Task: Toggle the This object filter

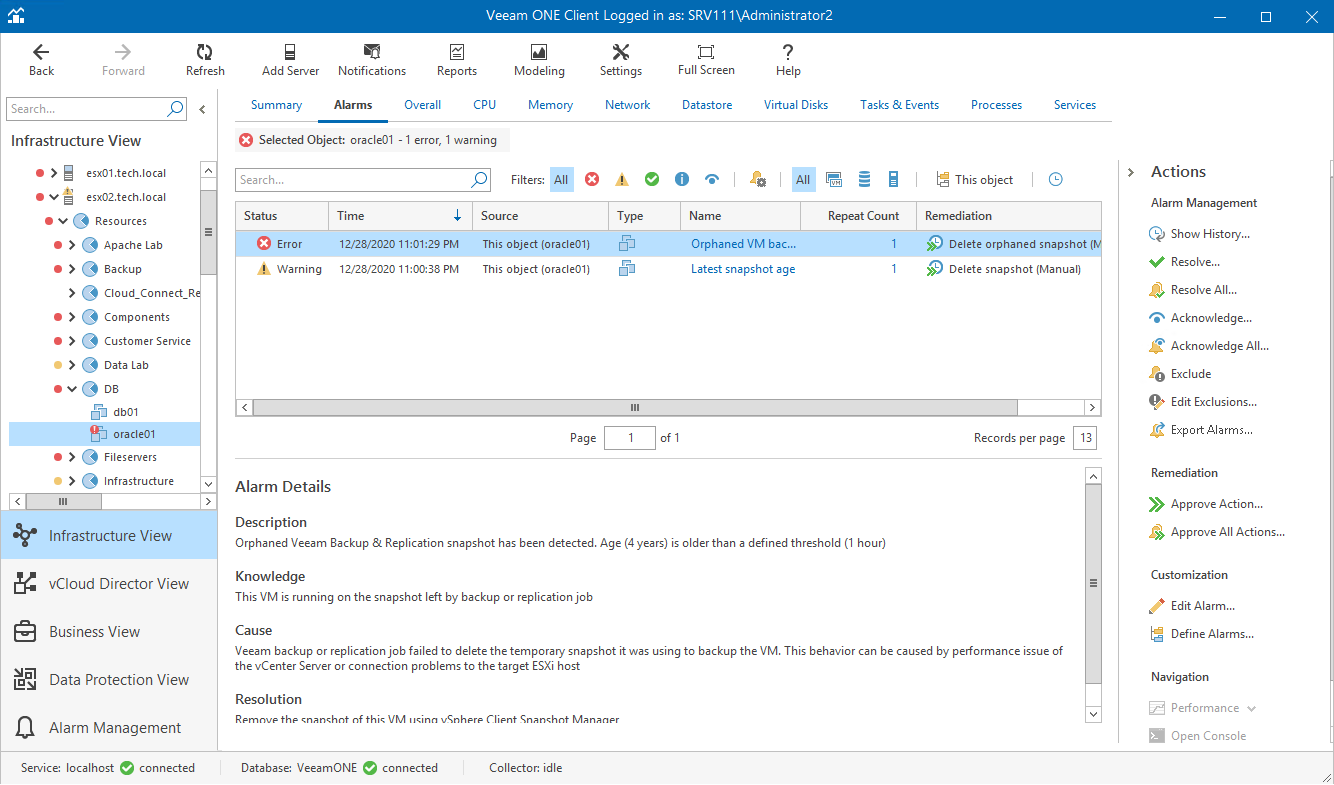Action: point(974,180)
